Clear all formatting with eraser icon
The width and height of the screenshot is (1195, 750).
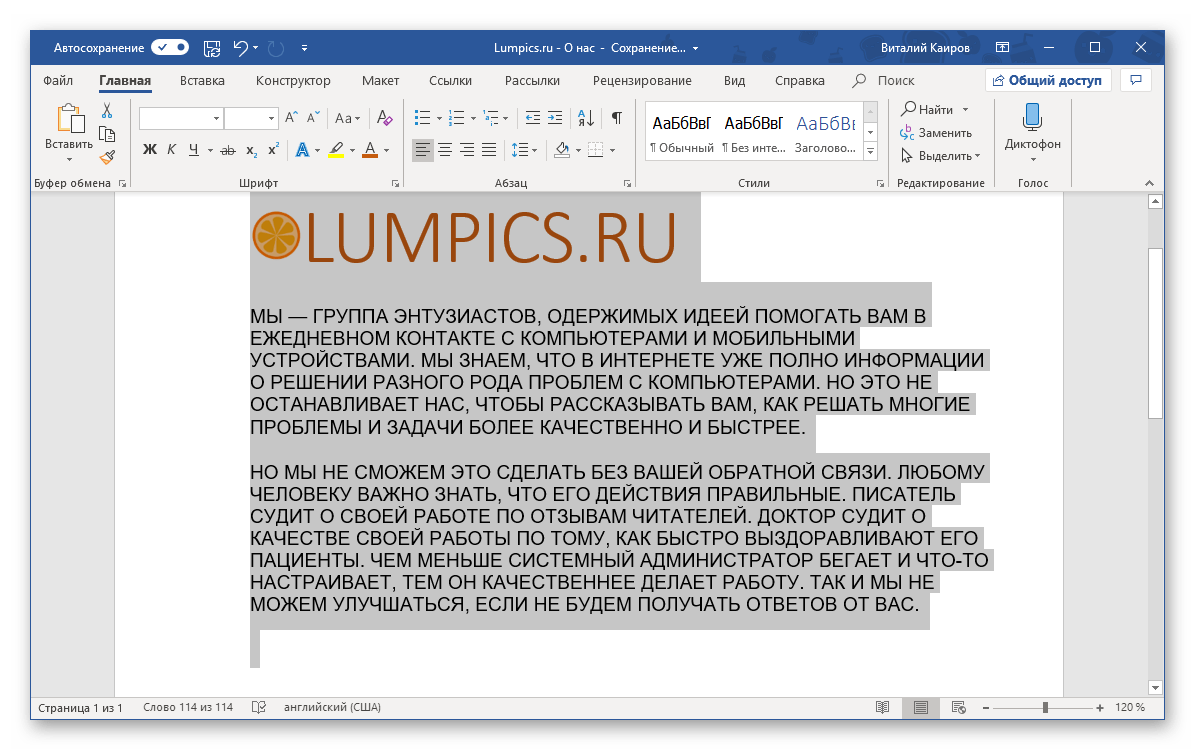pyautogui.click(x=384, y=118)
